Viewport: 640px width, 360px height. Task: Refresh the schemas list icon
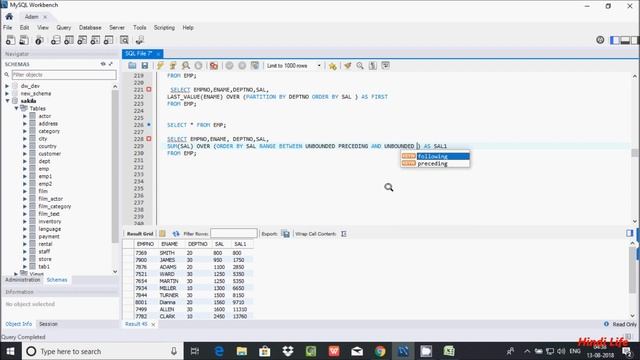click(x=103, y=64)
